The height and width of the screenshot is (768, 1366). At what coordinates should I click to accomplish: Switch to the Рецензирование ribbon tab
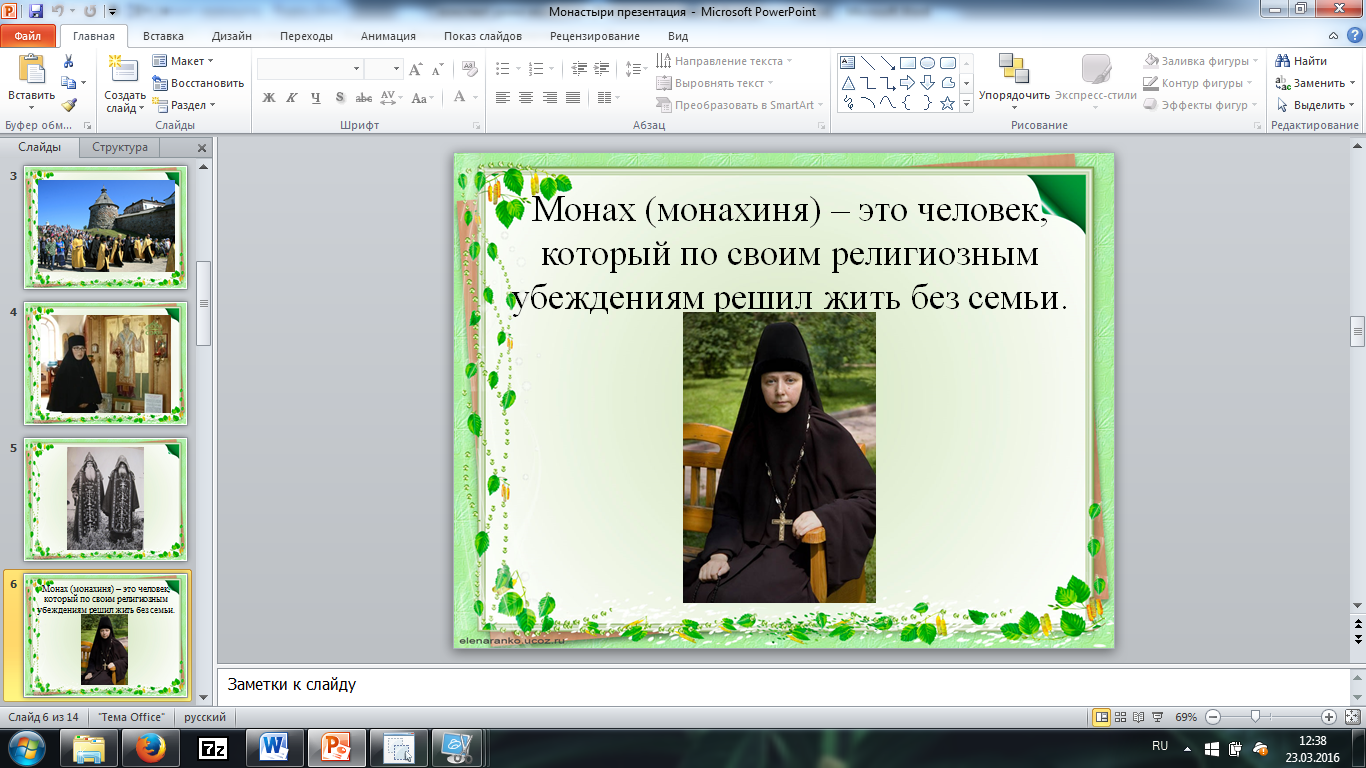(595, 36)
